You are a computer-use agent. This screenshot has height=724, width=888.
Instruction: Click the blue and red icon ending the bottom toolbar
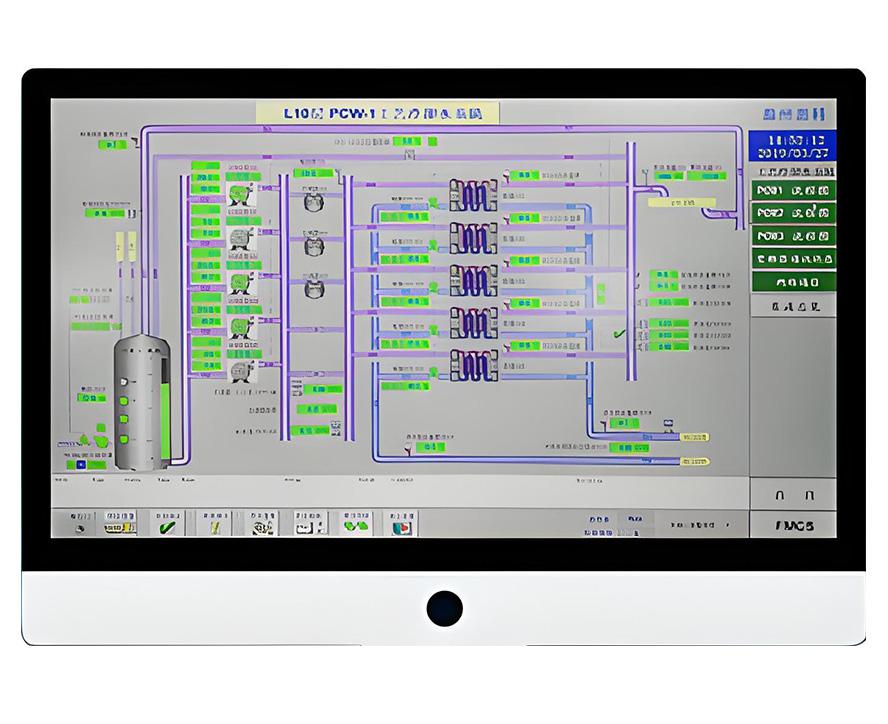click(401, 526)
